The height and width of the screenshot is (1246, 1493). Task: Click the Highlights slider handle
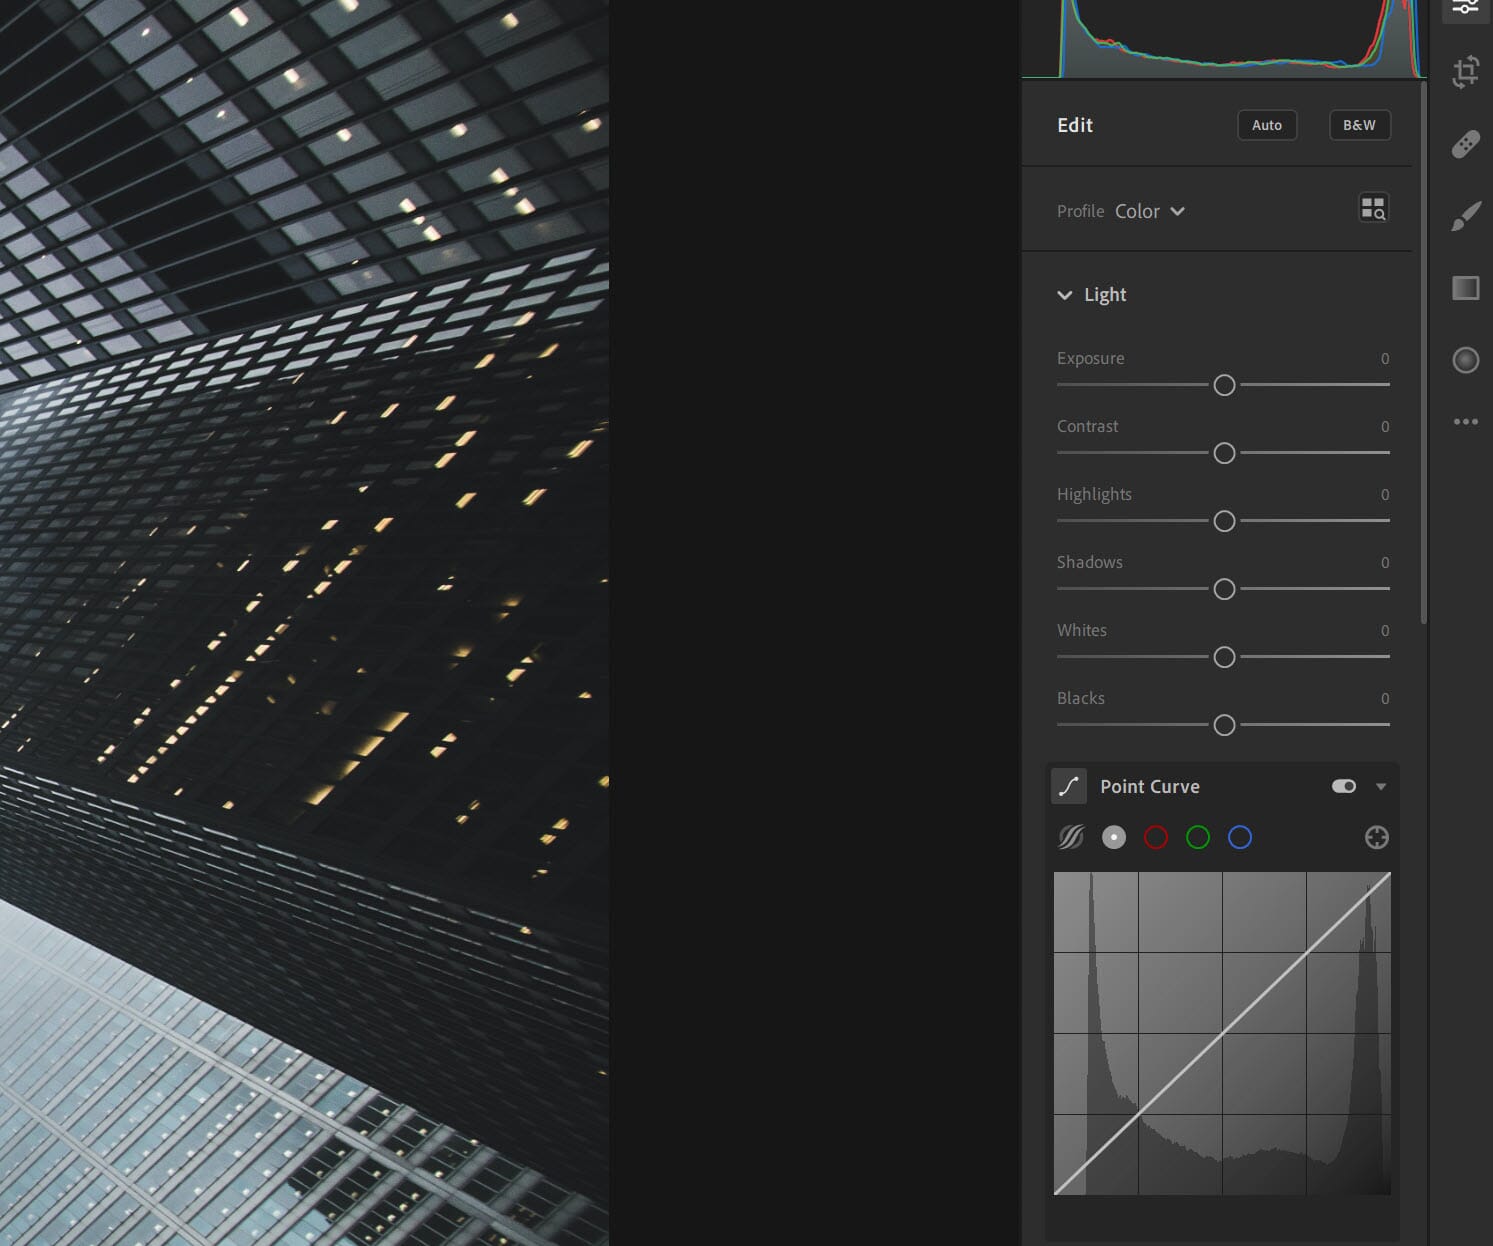[1224, 521]
